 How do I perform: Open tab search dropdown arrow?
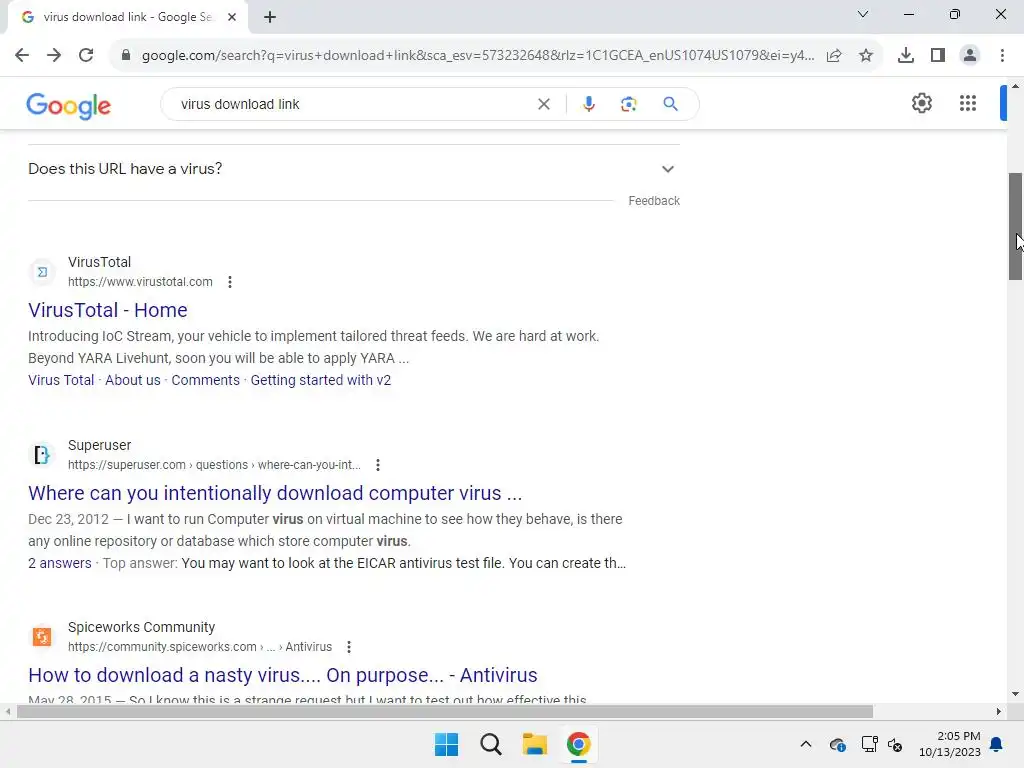863,14
